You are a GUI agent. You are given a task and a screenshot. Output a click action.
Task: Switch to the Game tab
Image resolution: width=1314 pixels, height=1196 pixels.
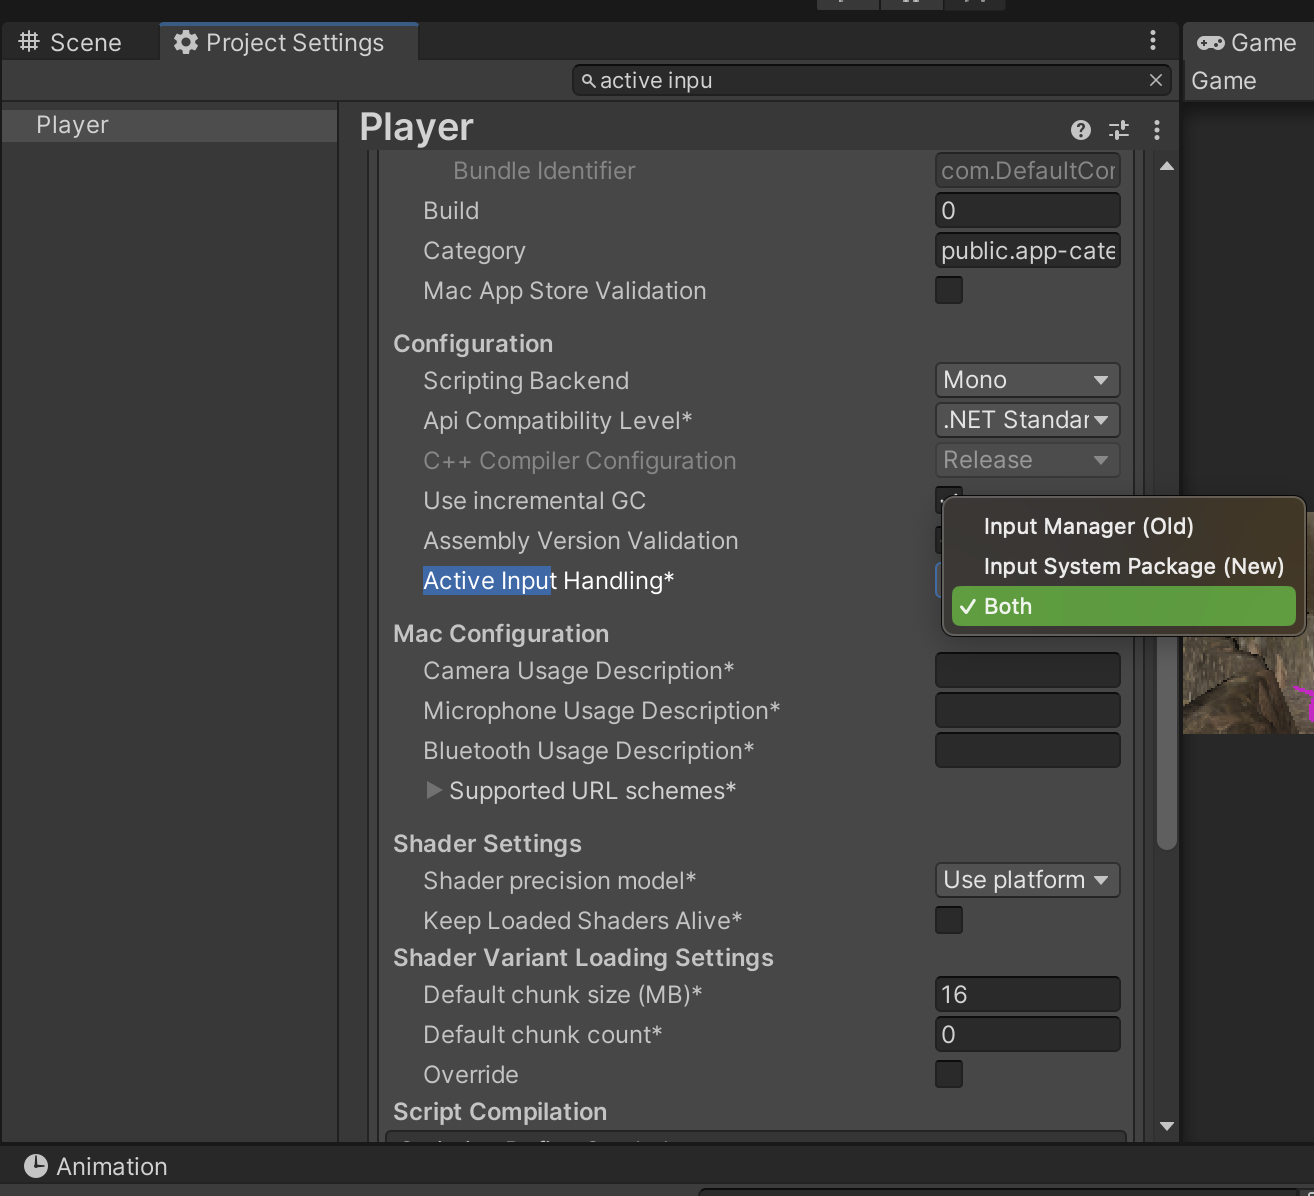[x=1248, y=43]
